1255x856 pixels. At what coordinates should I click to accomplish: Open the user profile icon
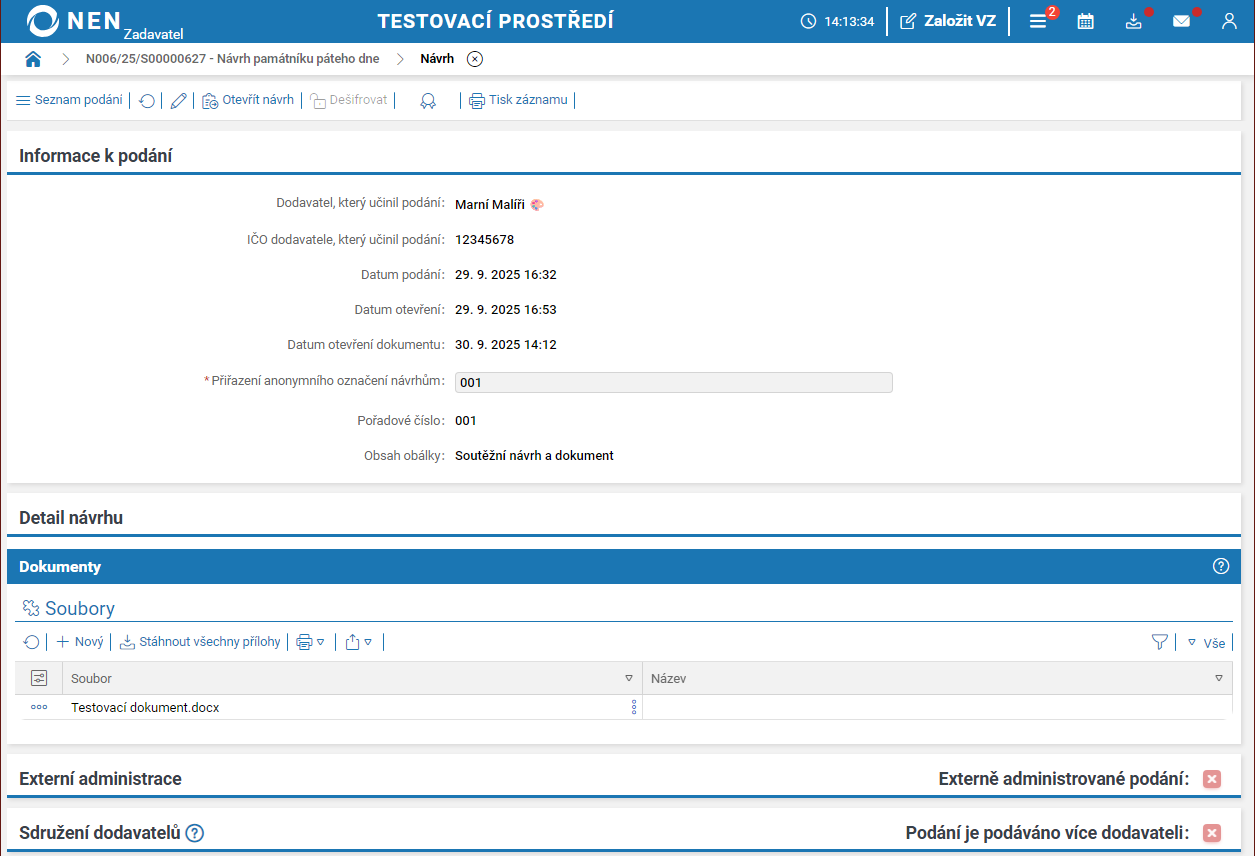click(1229, 21)
